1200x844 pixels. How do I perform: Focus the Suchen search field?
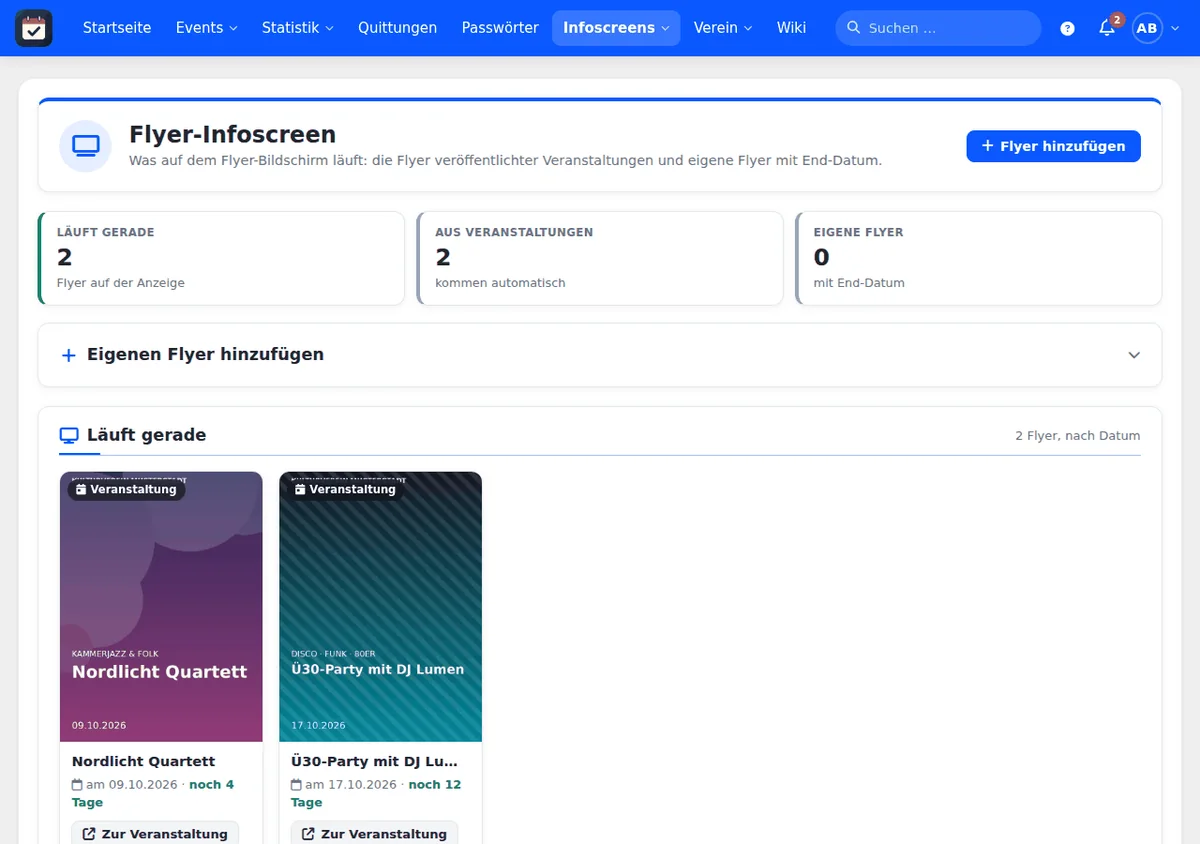point(938,28)
